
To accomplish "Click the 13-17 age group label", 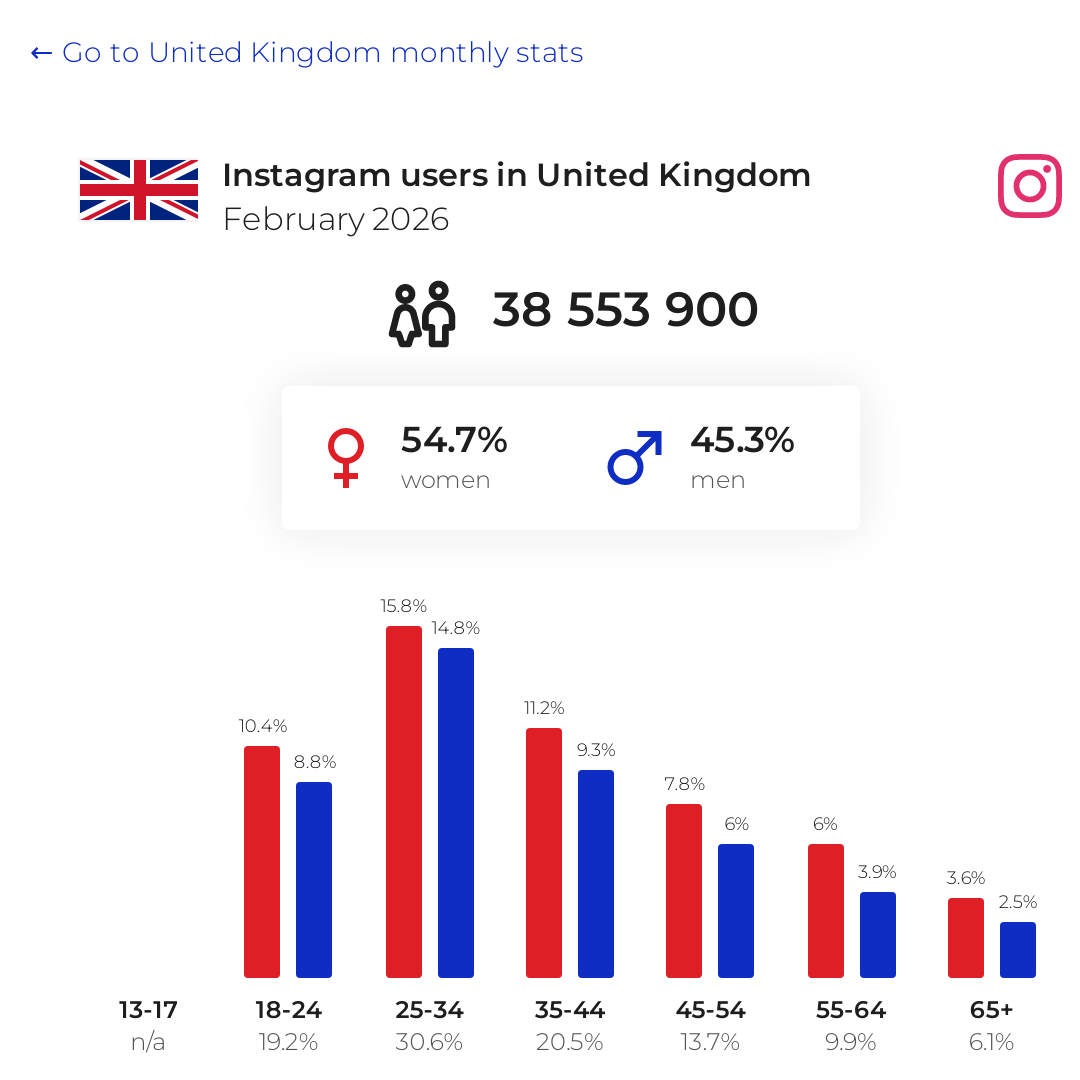I will pos(148,1010).
